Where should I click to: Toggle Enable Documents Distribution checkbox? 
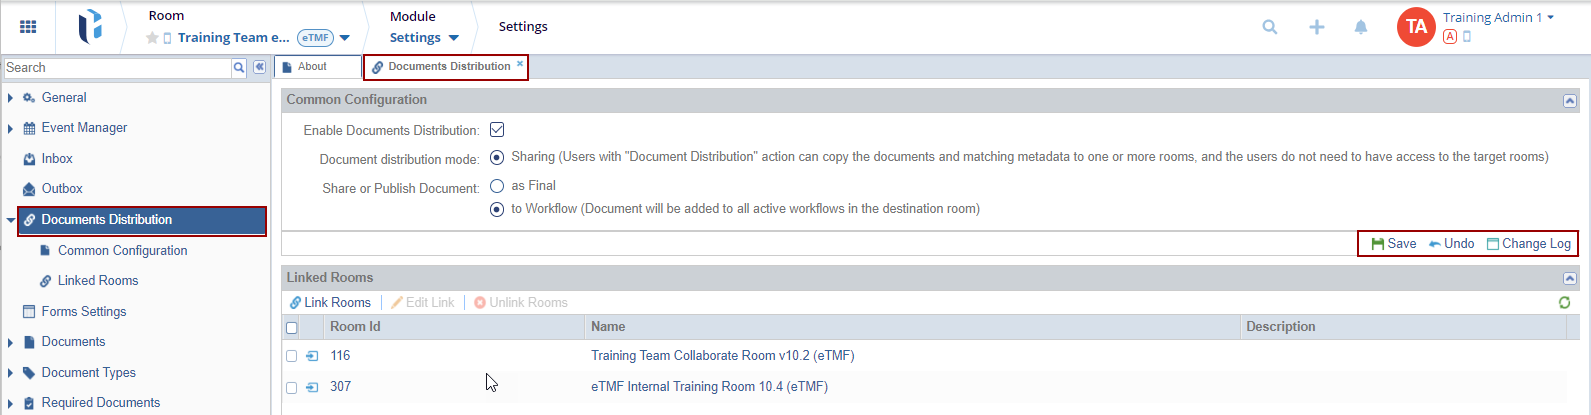497,130
